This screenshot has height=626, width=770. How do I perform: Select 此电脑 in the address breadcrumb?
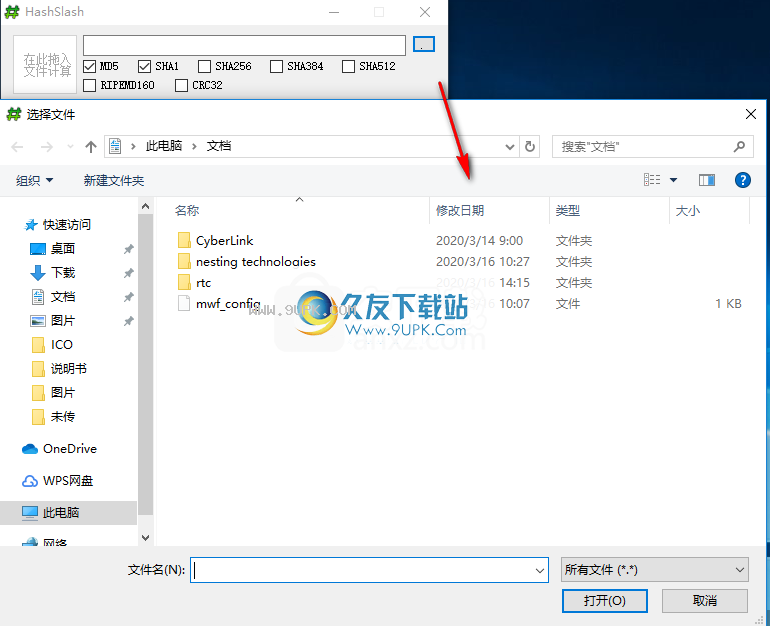pos(164,146)
